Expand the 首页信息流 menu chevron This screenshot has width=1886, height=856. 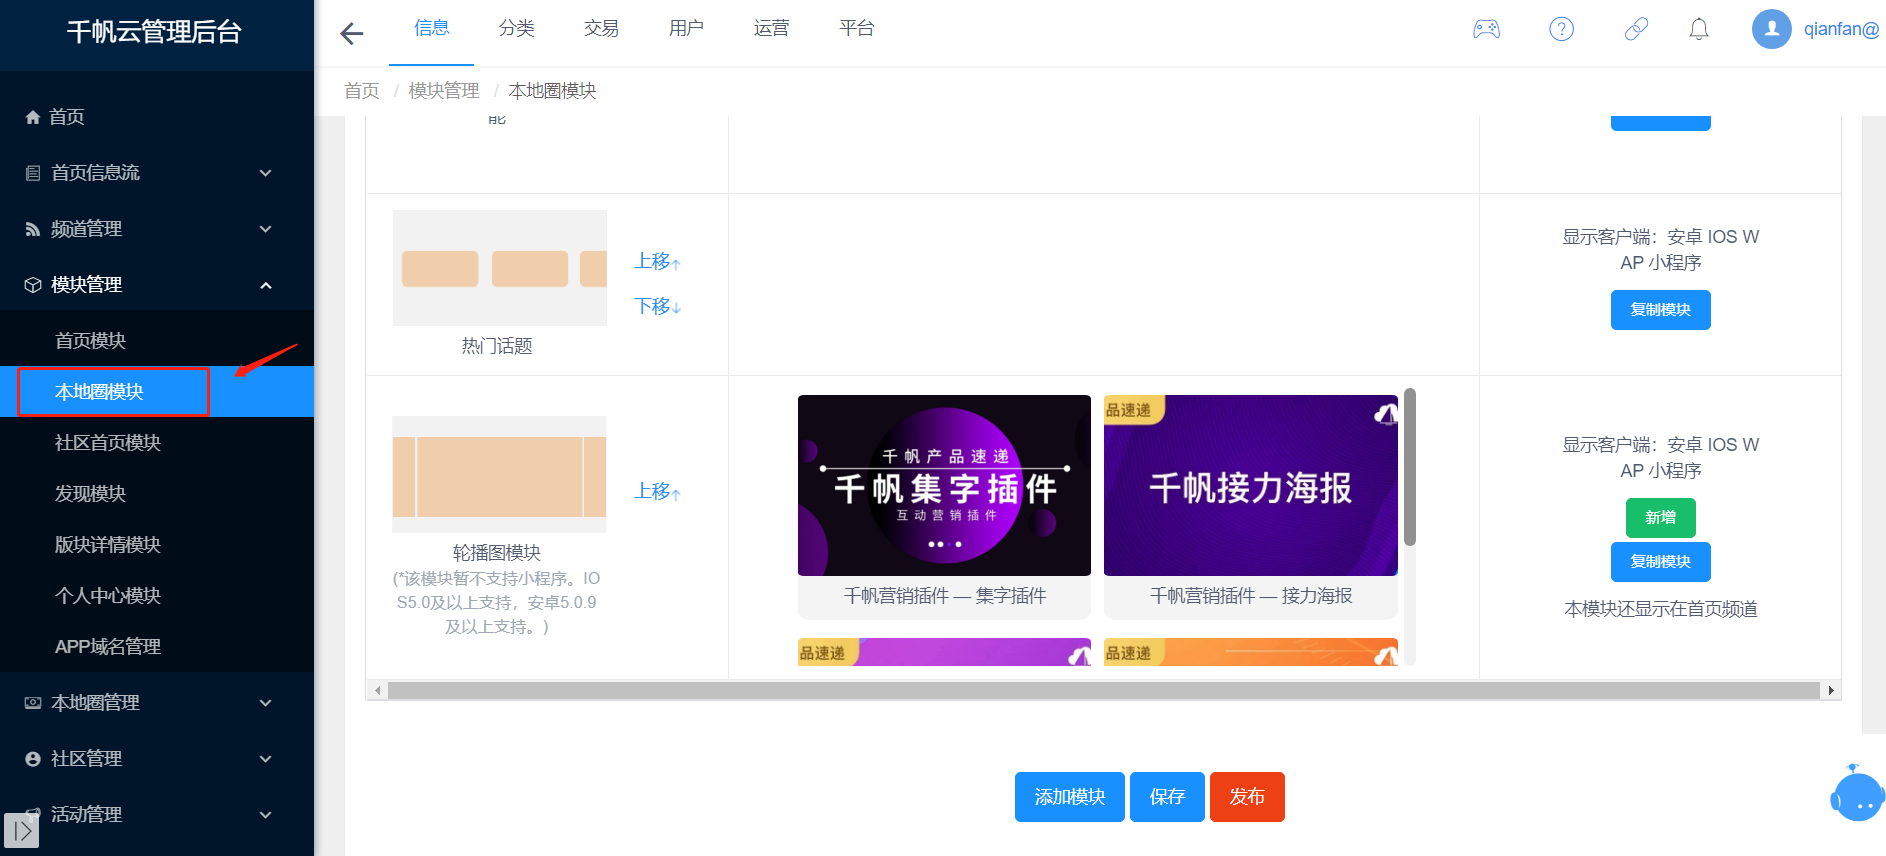point(266,173)
